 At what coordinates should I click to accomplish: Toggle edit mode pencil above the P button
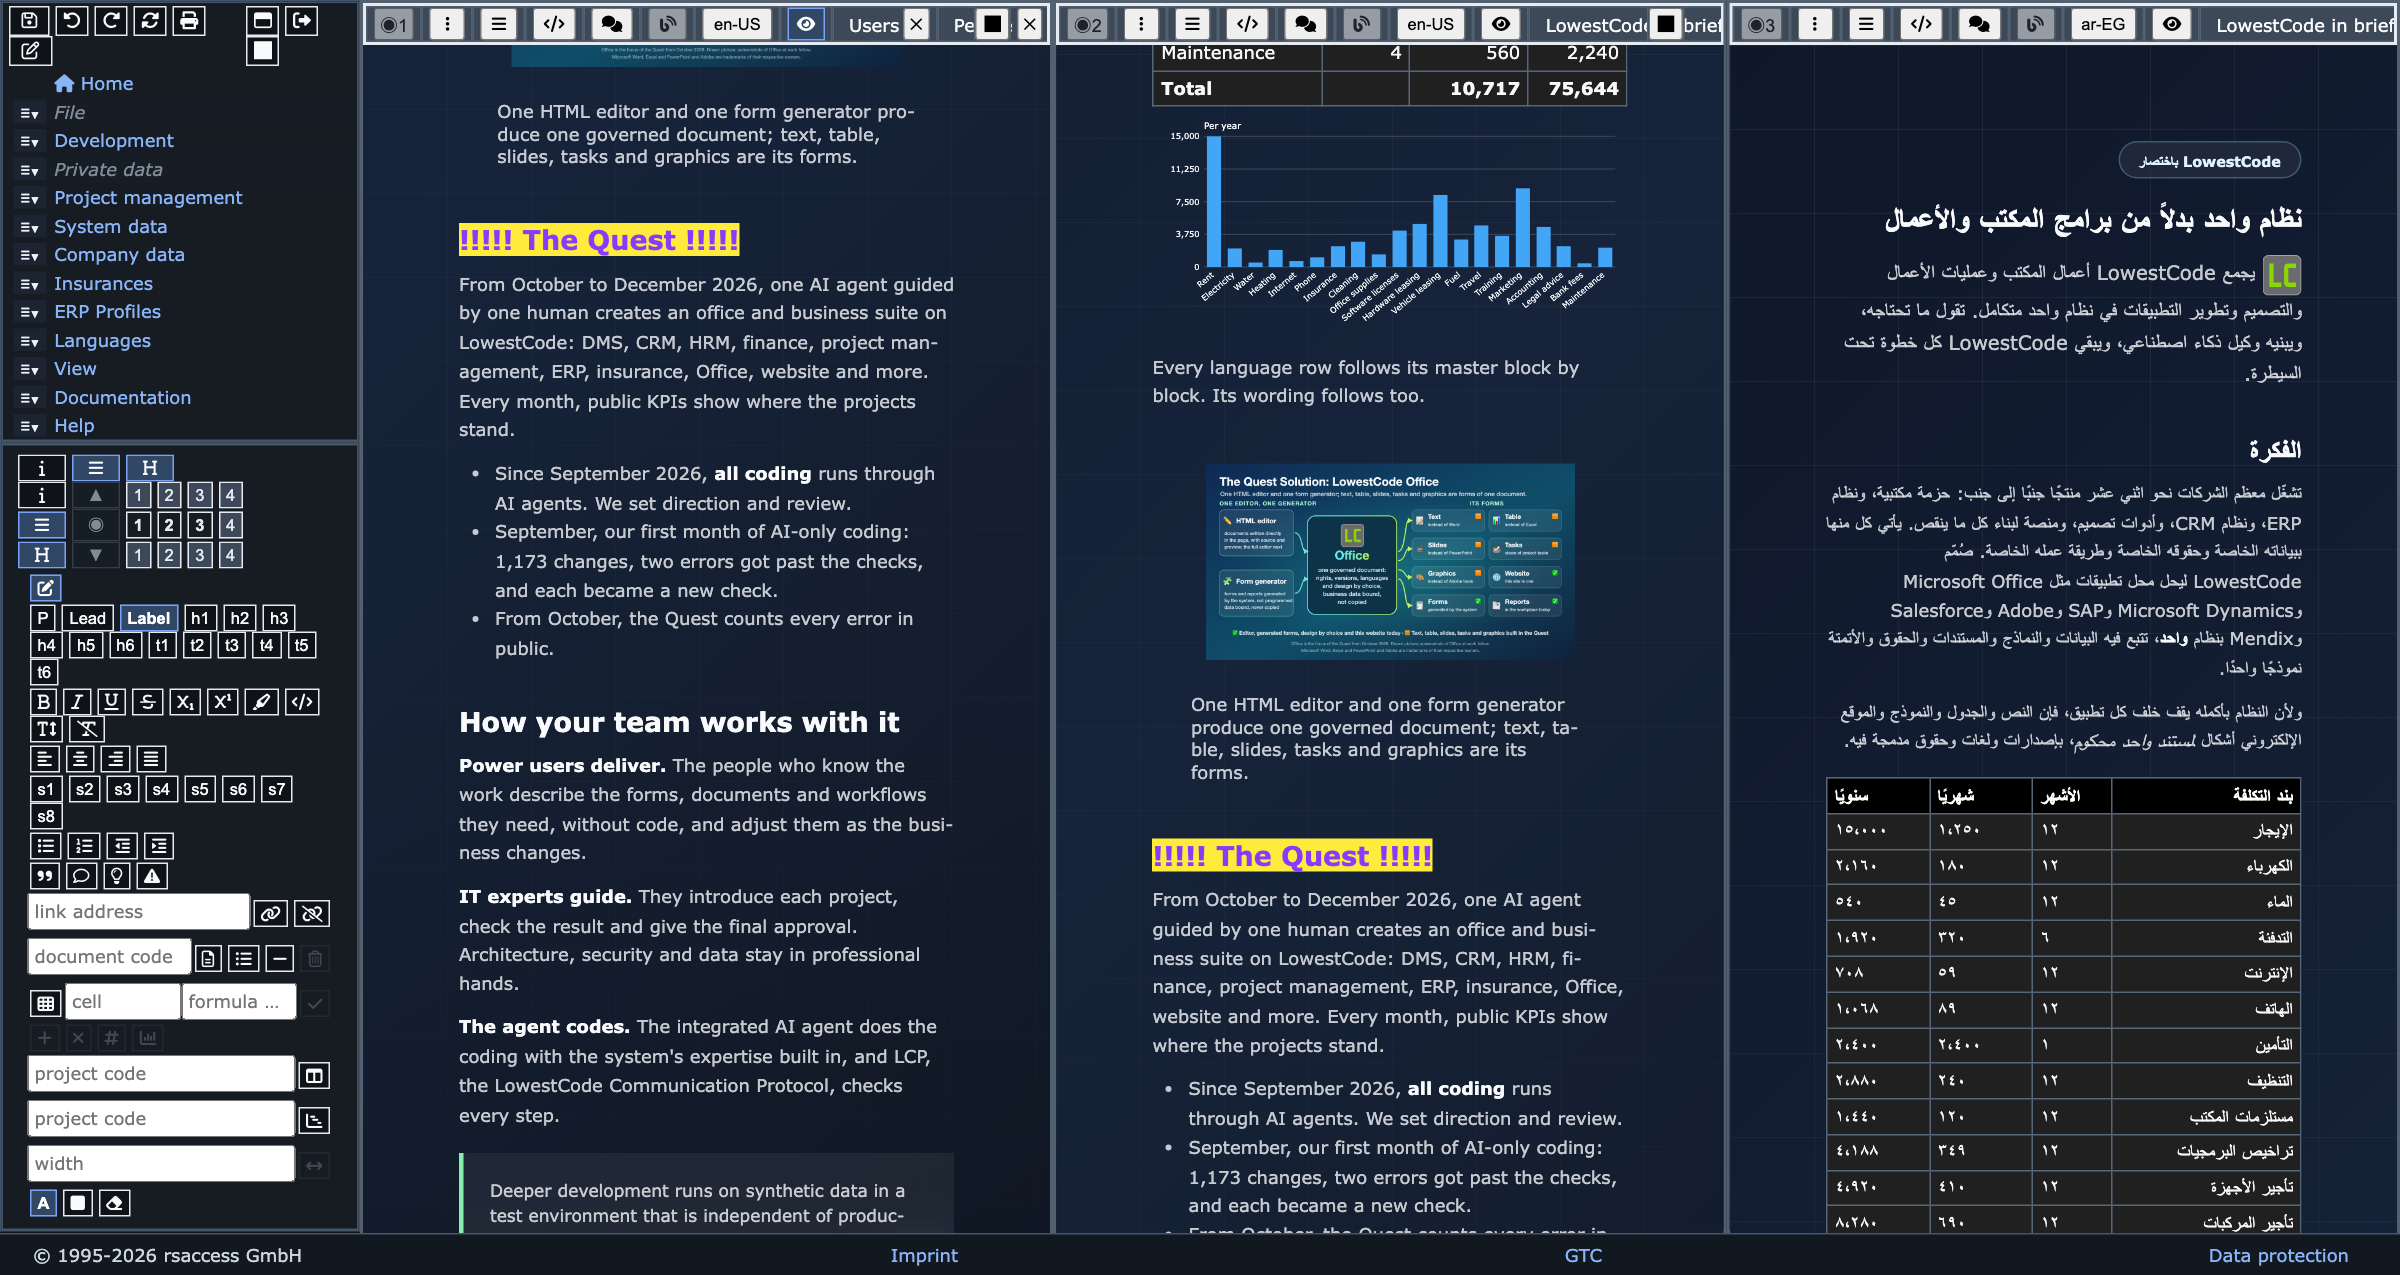click(x=45, y=588)
